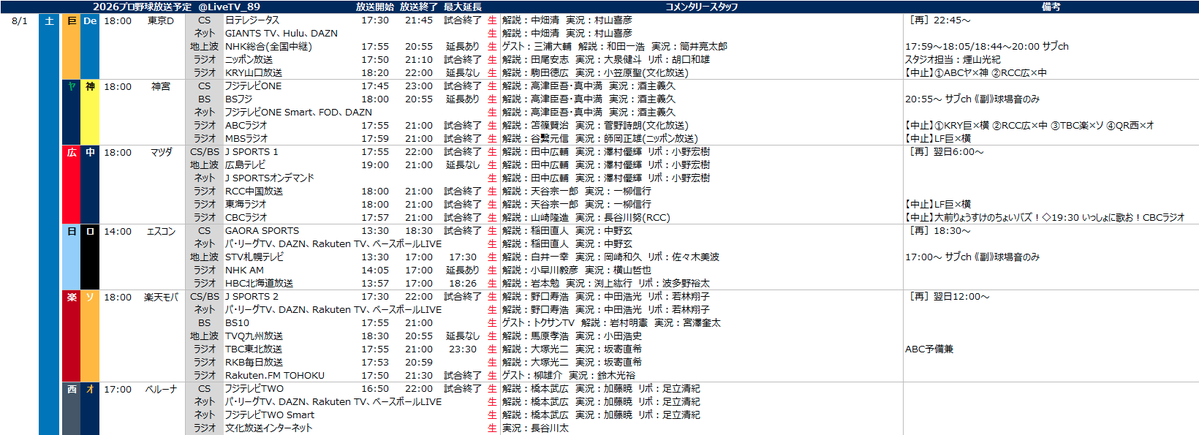Select the channel '日テレジータス'
The image size is (1199, 435).
point(252,21)
